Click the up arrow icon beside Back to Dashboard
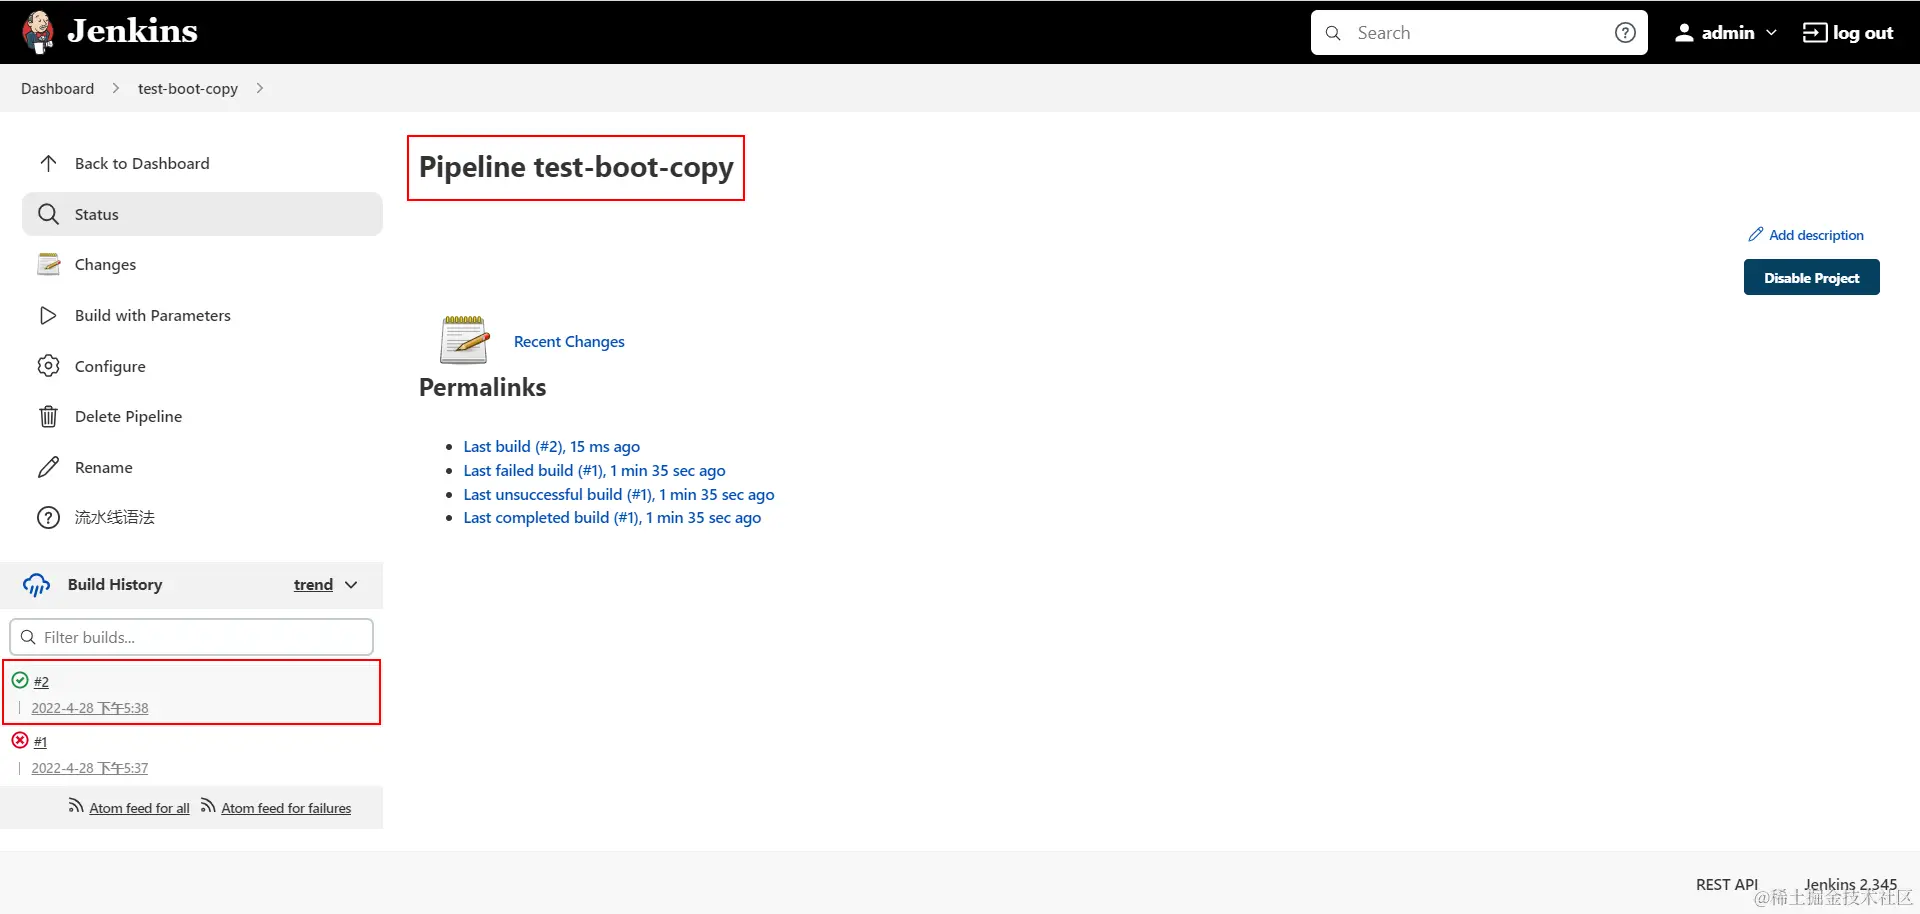The height and width of the screenshot is (914, 1920). 48,163
